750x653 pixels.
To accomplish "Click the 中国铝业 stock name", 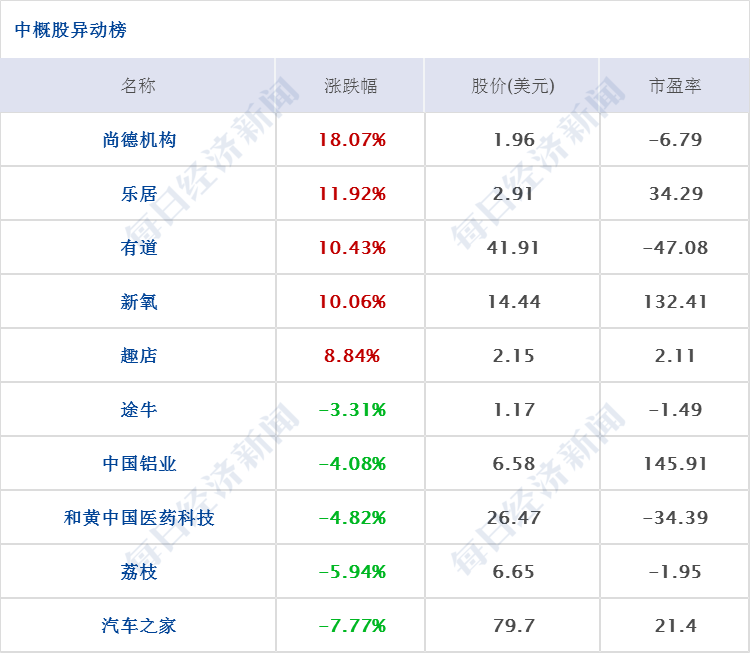I will tap(139, 464).
